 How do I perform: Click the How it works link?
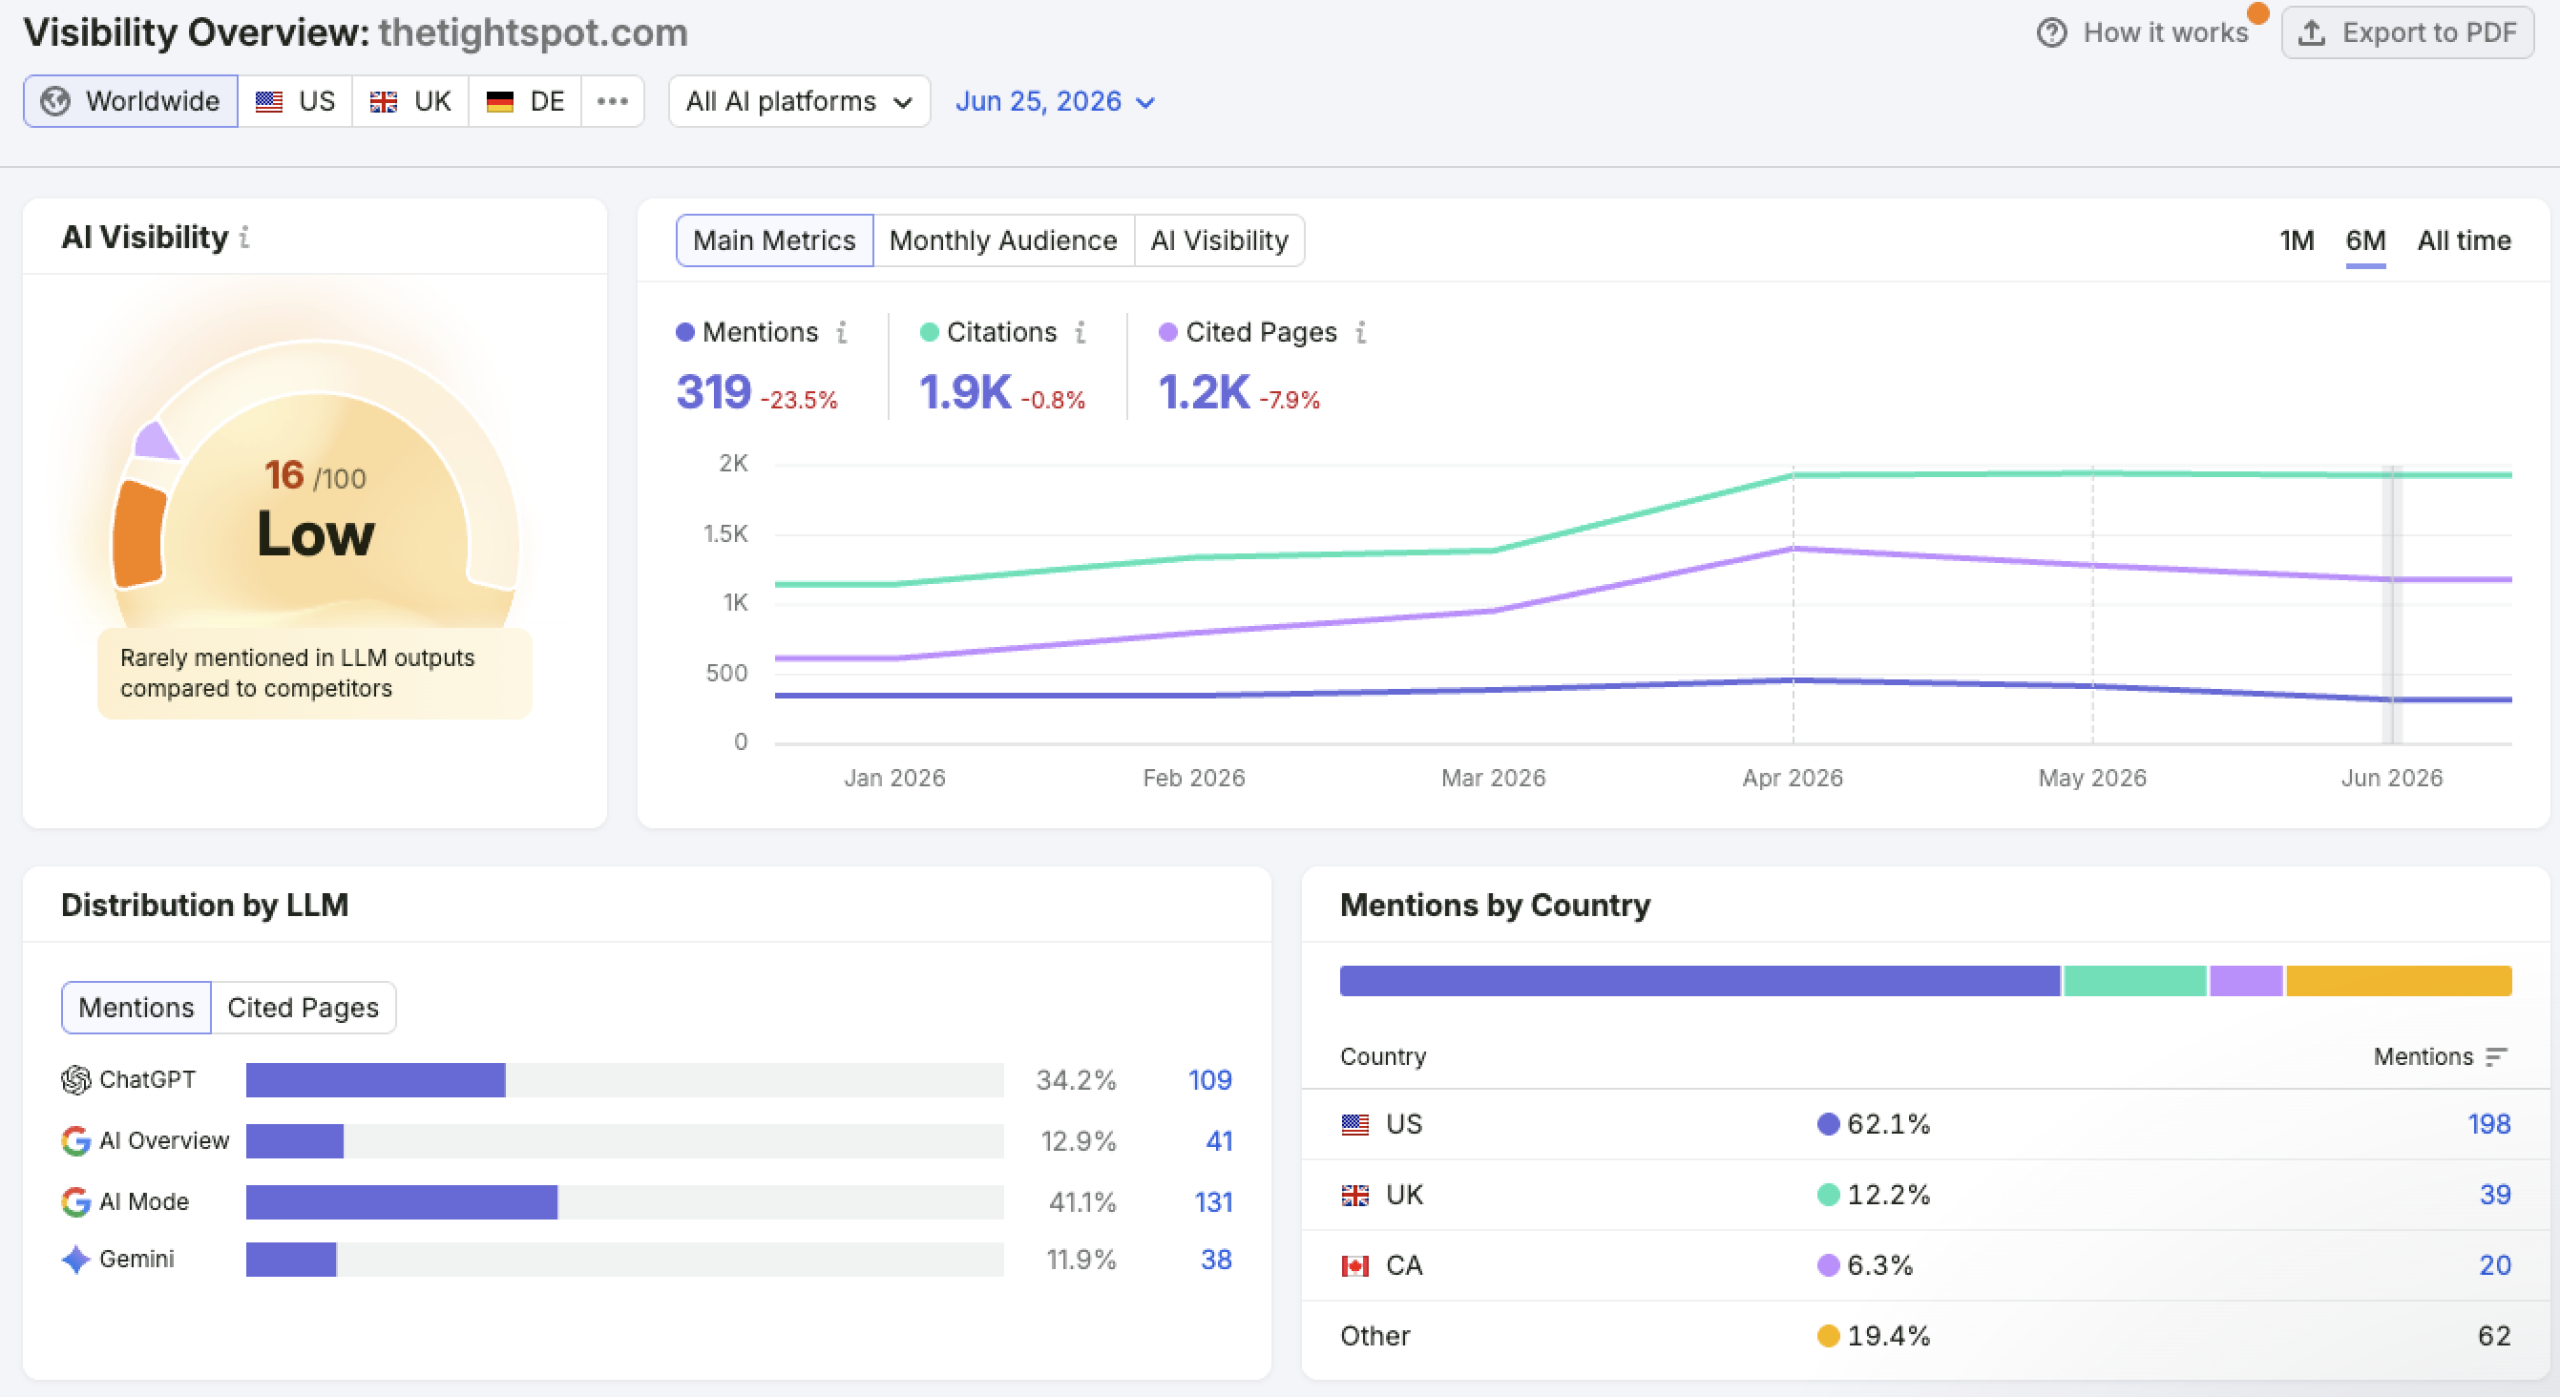(2165, 33)
